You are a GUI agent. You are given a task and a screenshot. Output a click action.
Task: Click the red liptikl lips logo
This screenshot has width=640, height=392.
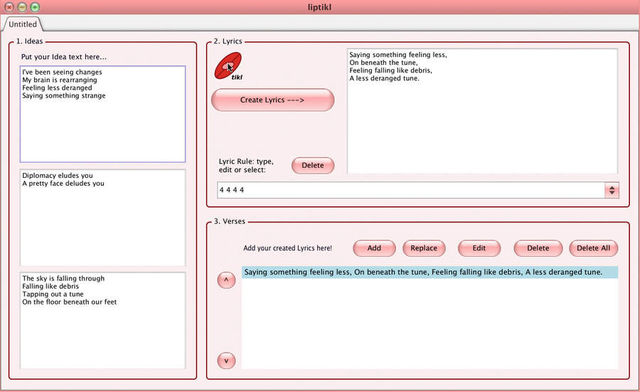coord(228,66)
